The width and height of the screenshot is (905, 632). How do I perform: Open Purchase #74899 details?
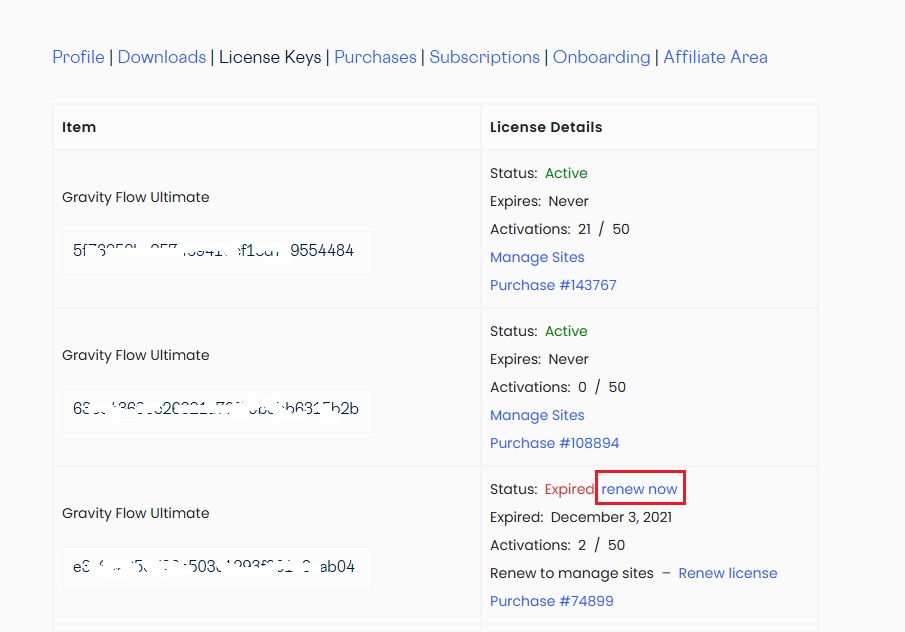click(551, 601)
